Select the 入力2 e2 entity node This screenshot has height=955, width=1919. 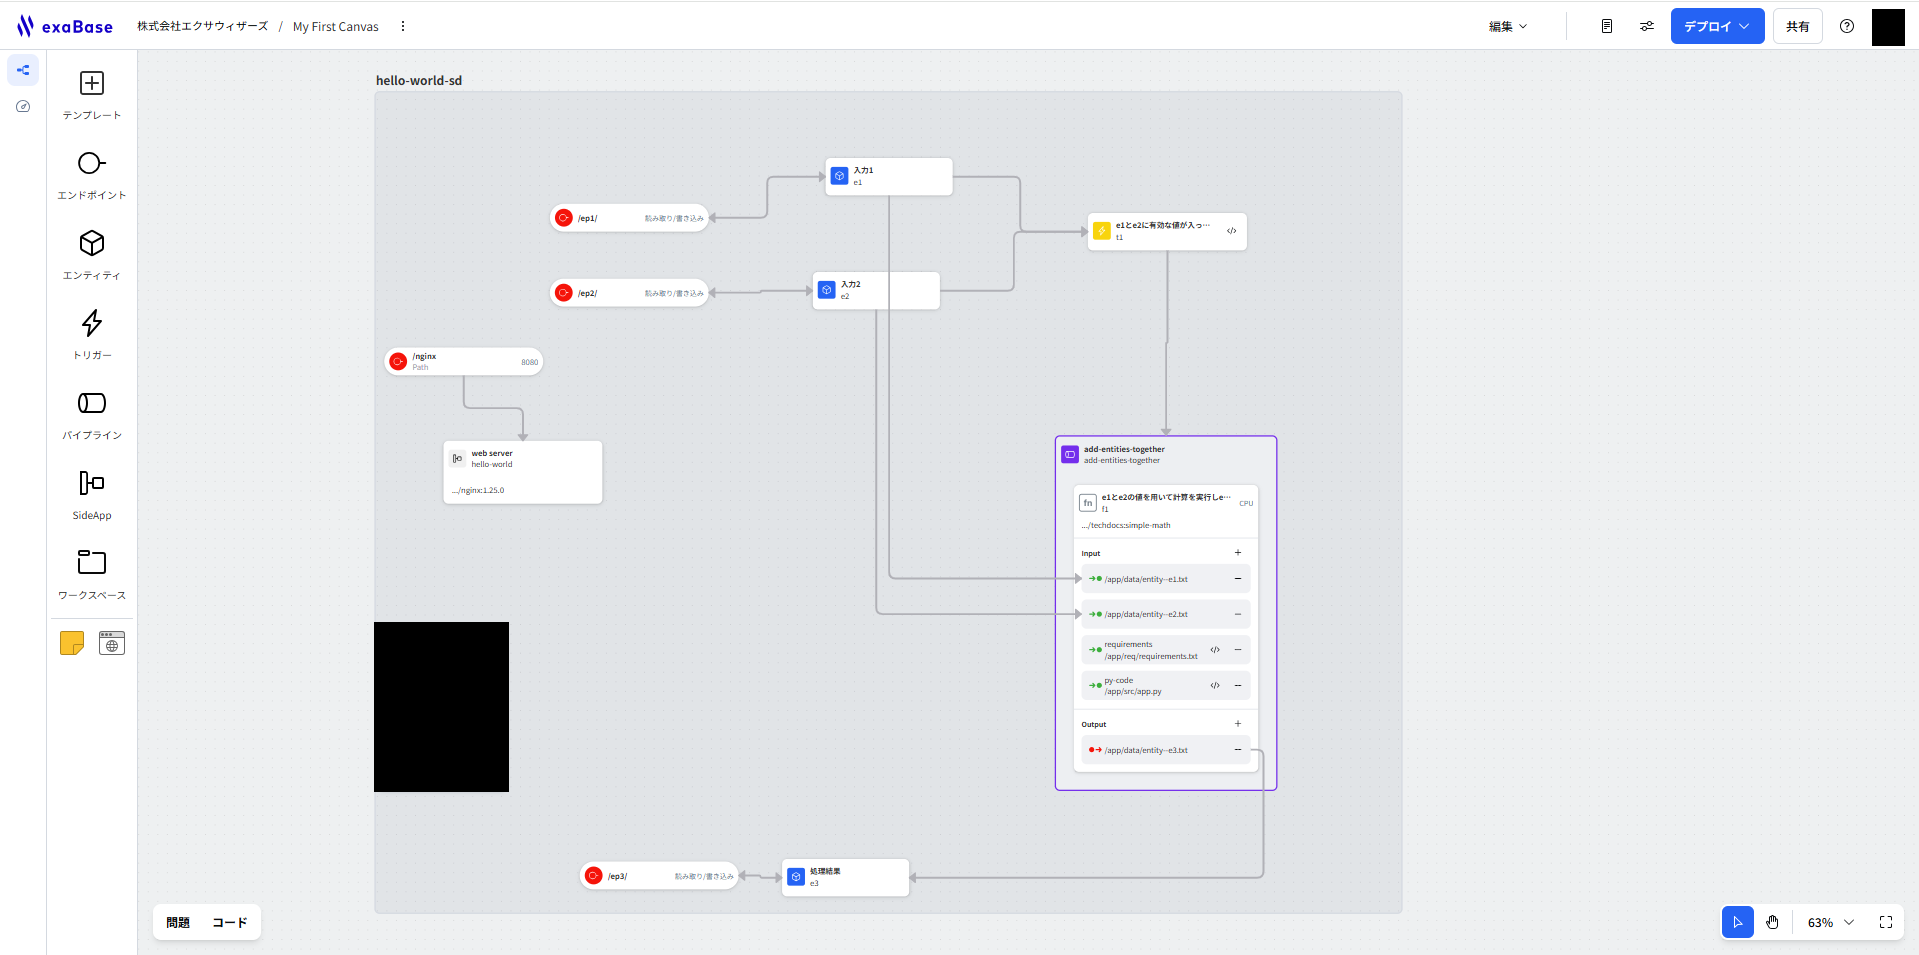(x=876, y=290)
